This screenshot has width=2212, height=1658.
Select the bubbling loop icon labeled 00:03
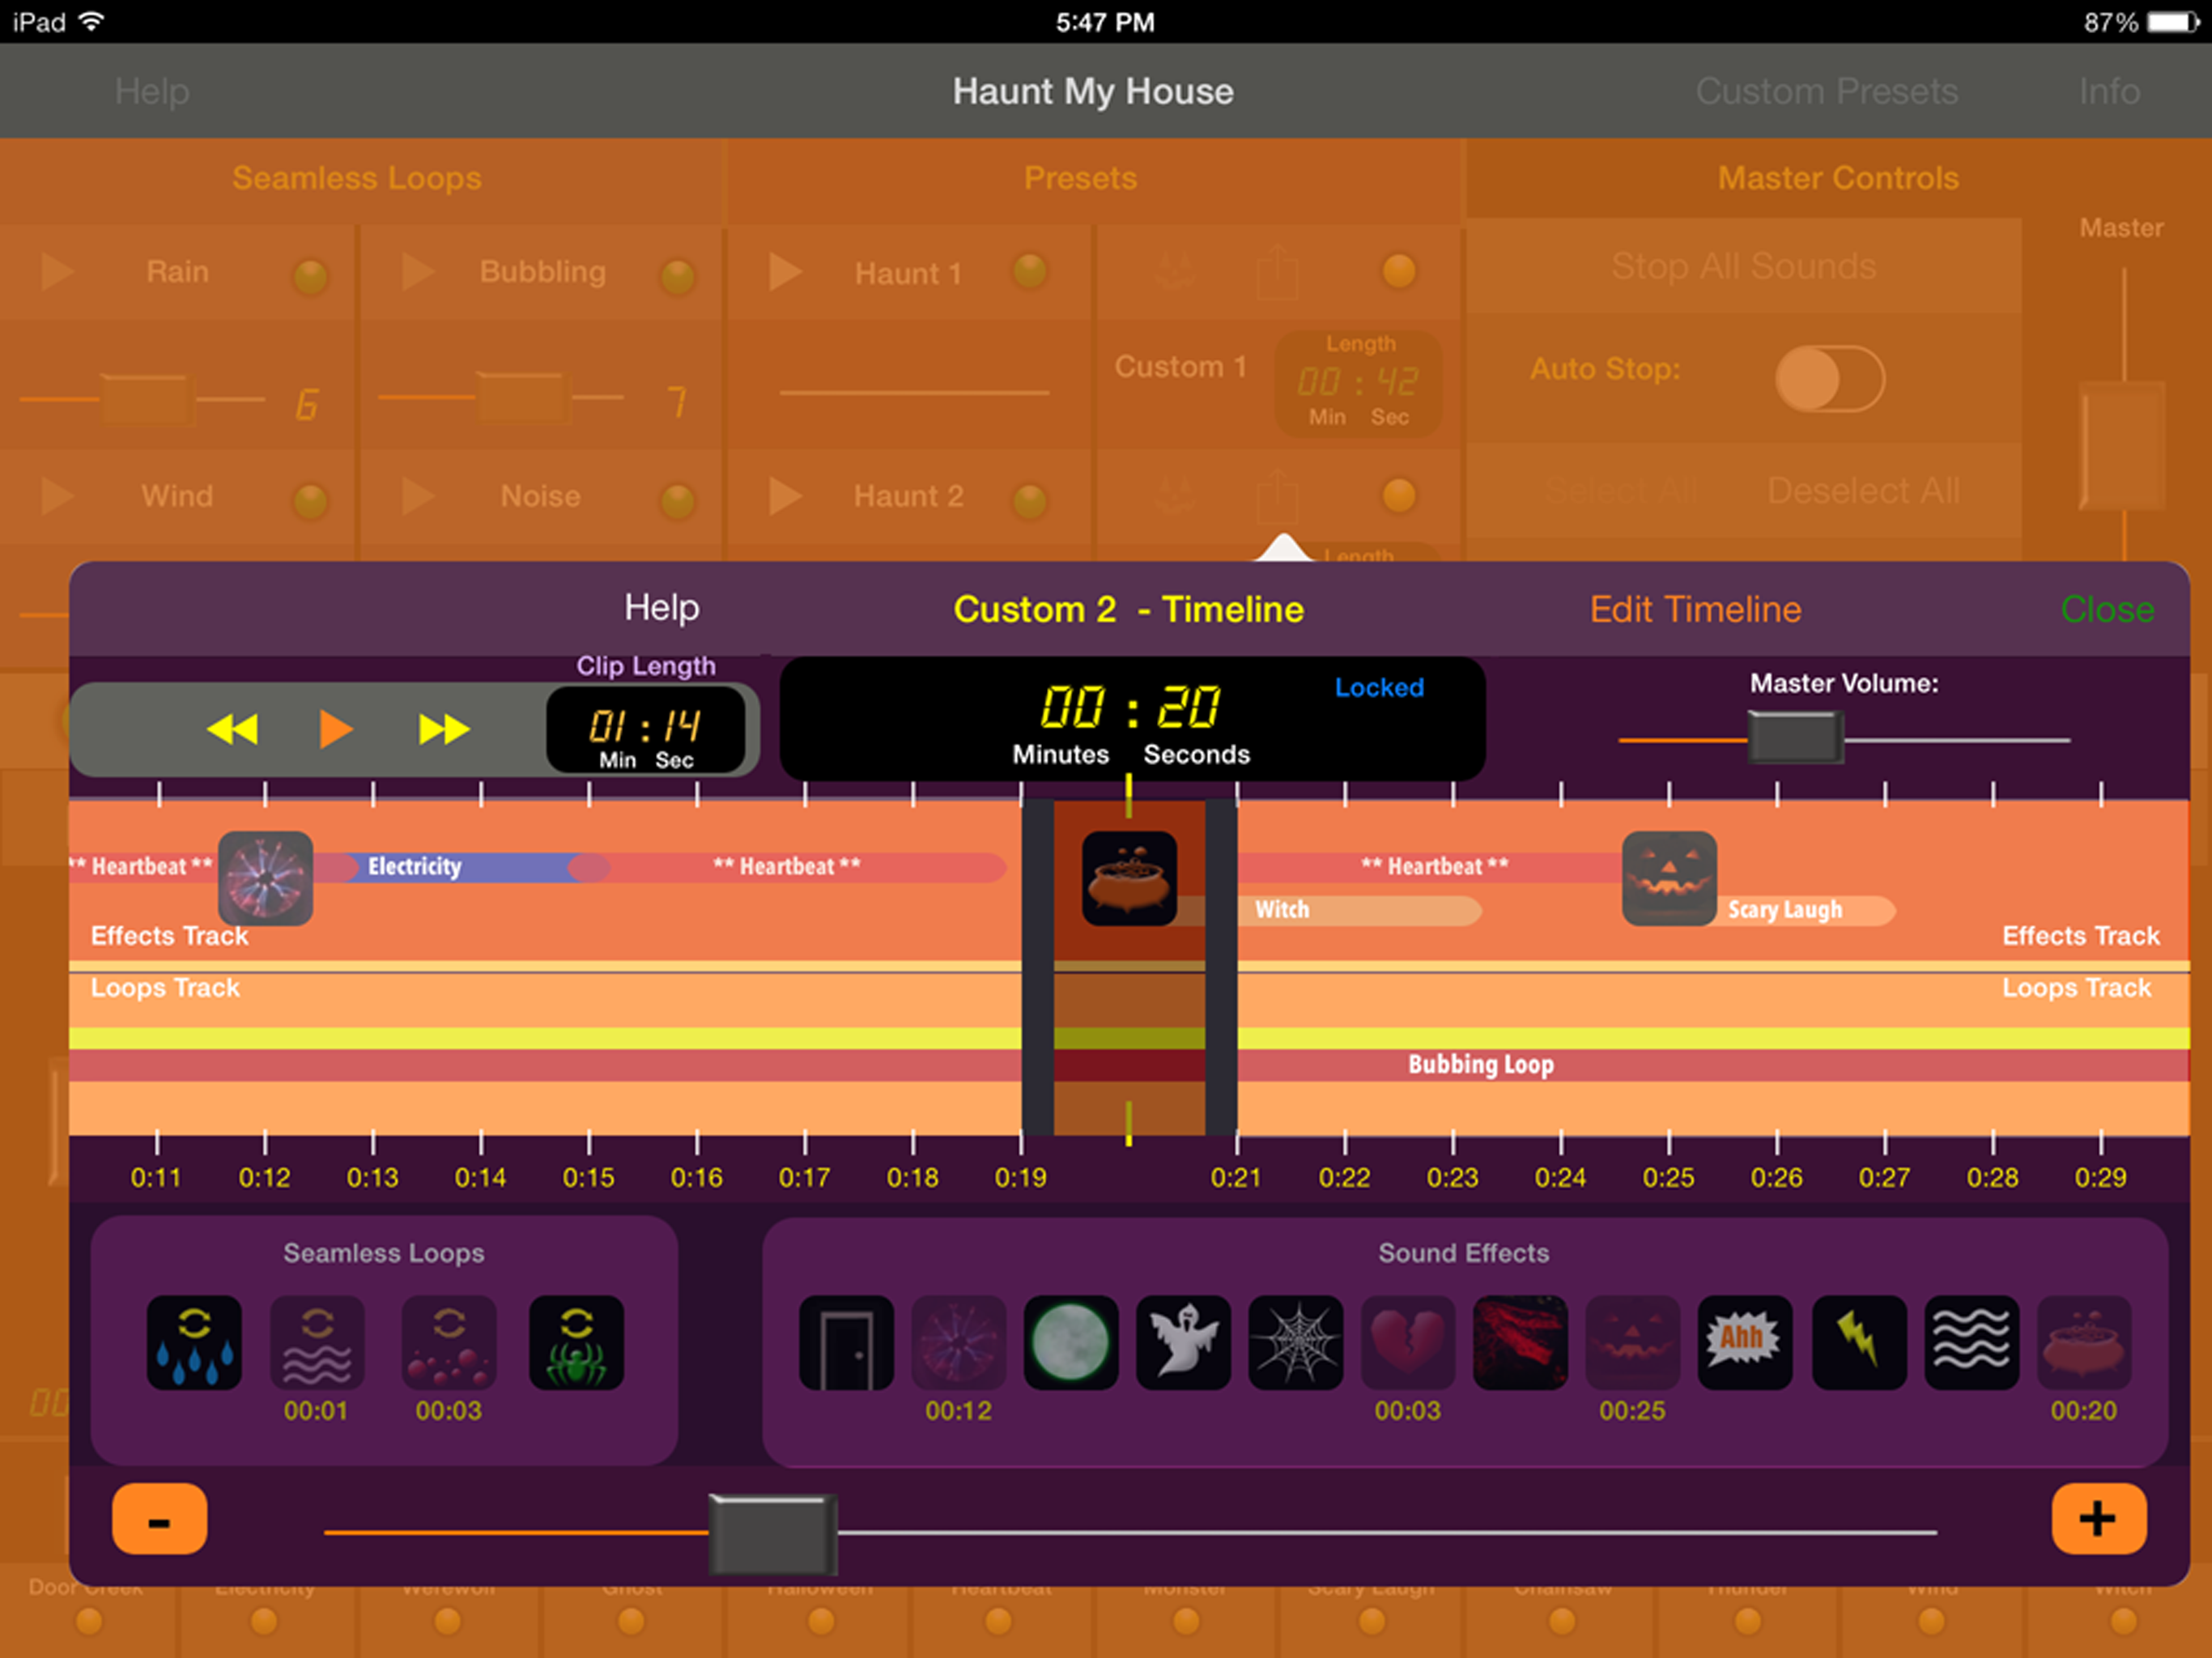[x=449, y=1342]
